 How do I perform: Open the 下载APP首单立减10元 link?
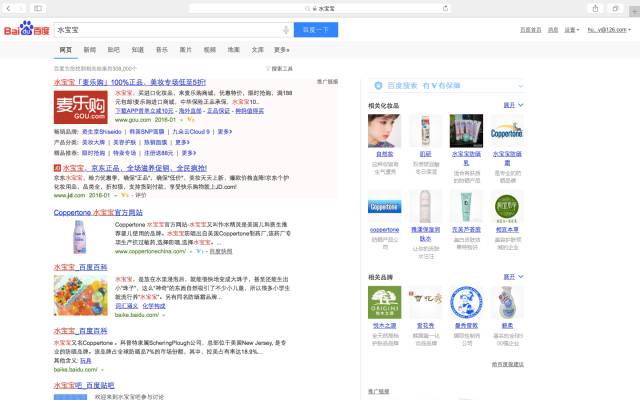coord(144,111)
